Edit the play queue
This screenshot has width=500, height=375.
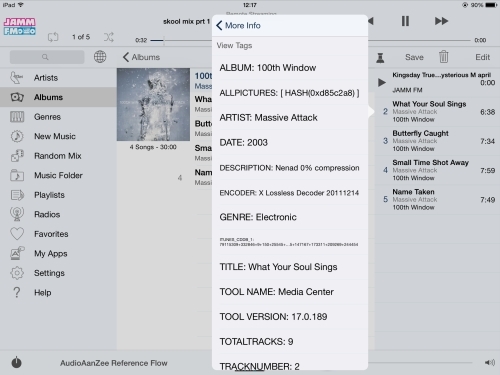(482, 57)
